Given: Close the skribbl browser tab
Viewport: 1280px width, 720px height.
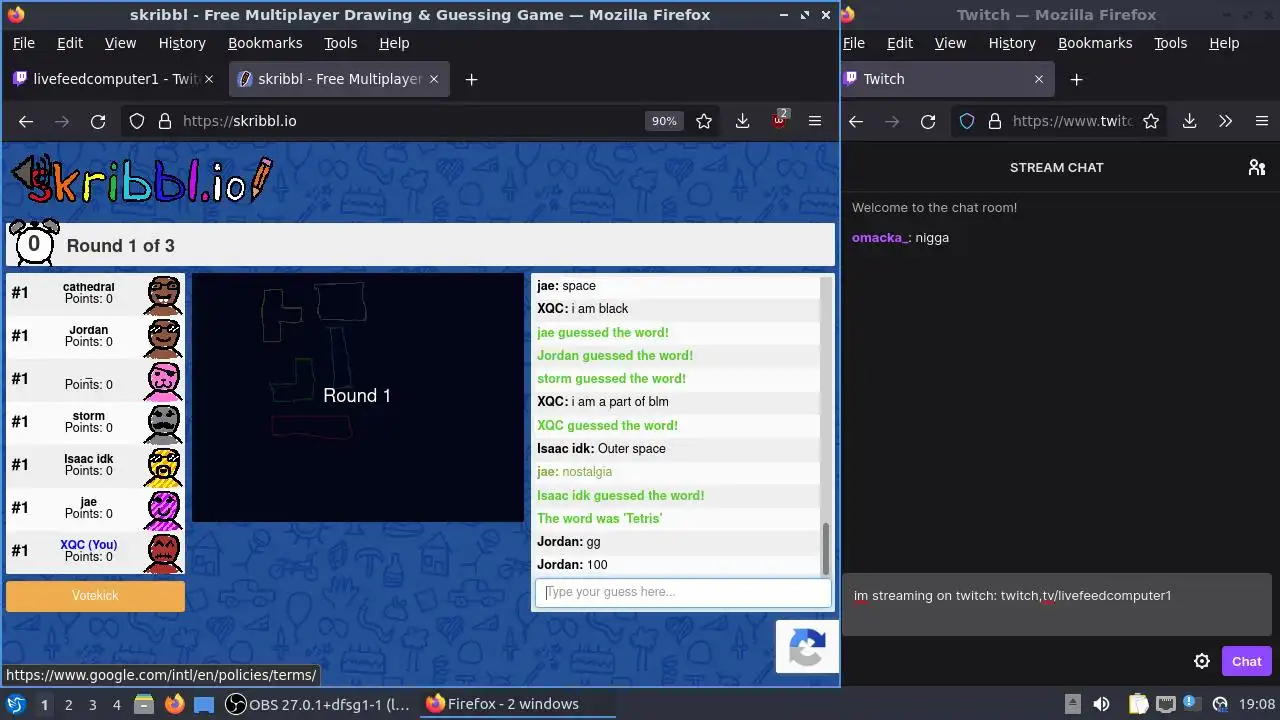Looking at the screenshot, I should 434,79.
